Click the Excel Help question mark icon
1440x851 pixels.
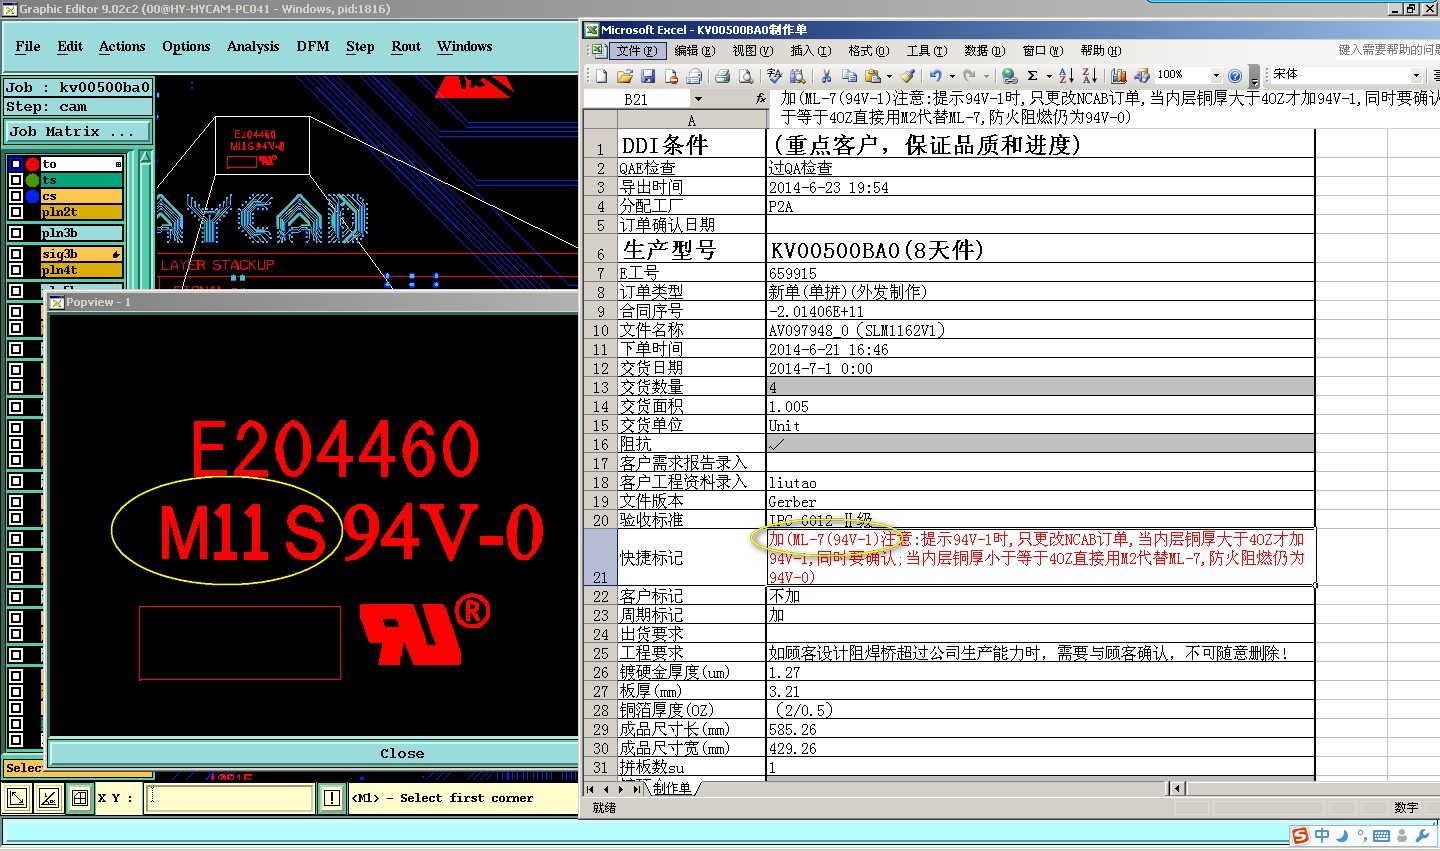(x=1235, y=76)
